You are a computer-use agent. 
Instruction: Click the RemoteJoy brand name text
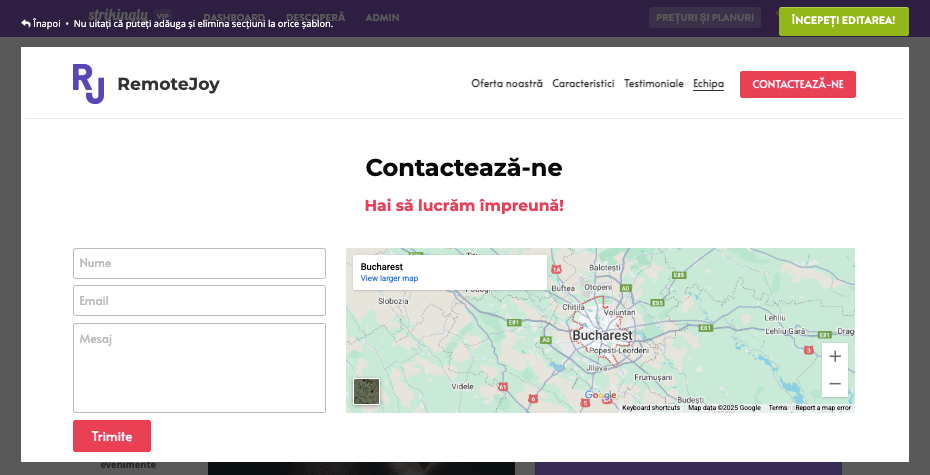point(168,84)
